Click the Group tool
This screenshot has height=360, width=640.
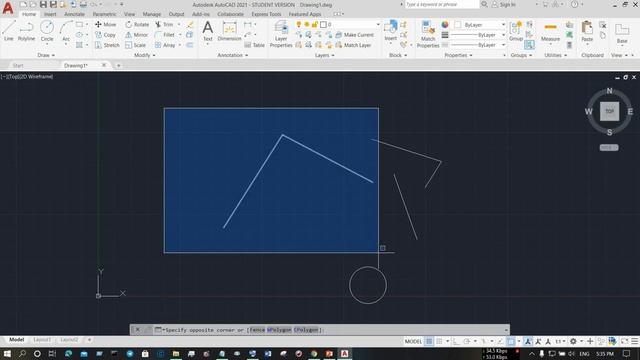point(516,31)
